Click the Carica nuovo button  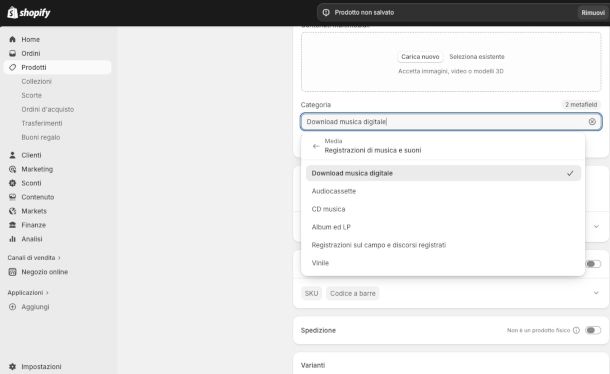[420, 57]
